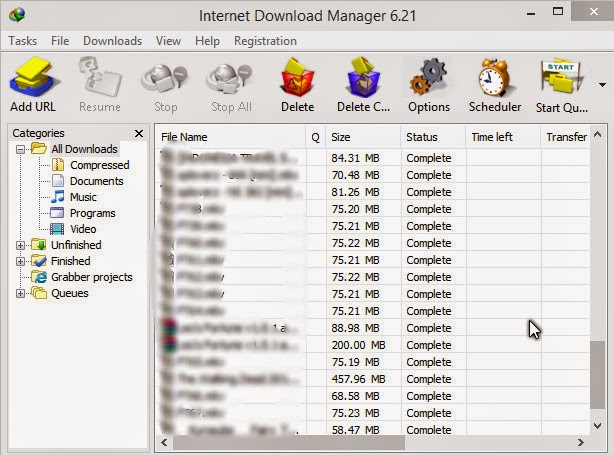Expand the Finished tree node
614x455 pixels.
(x=20, y=261)
